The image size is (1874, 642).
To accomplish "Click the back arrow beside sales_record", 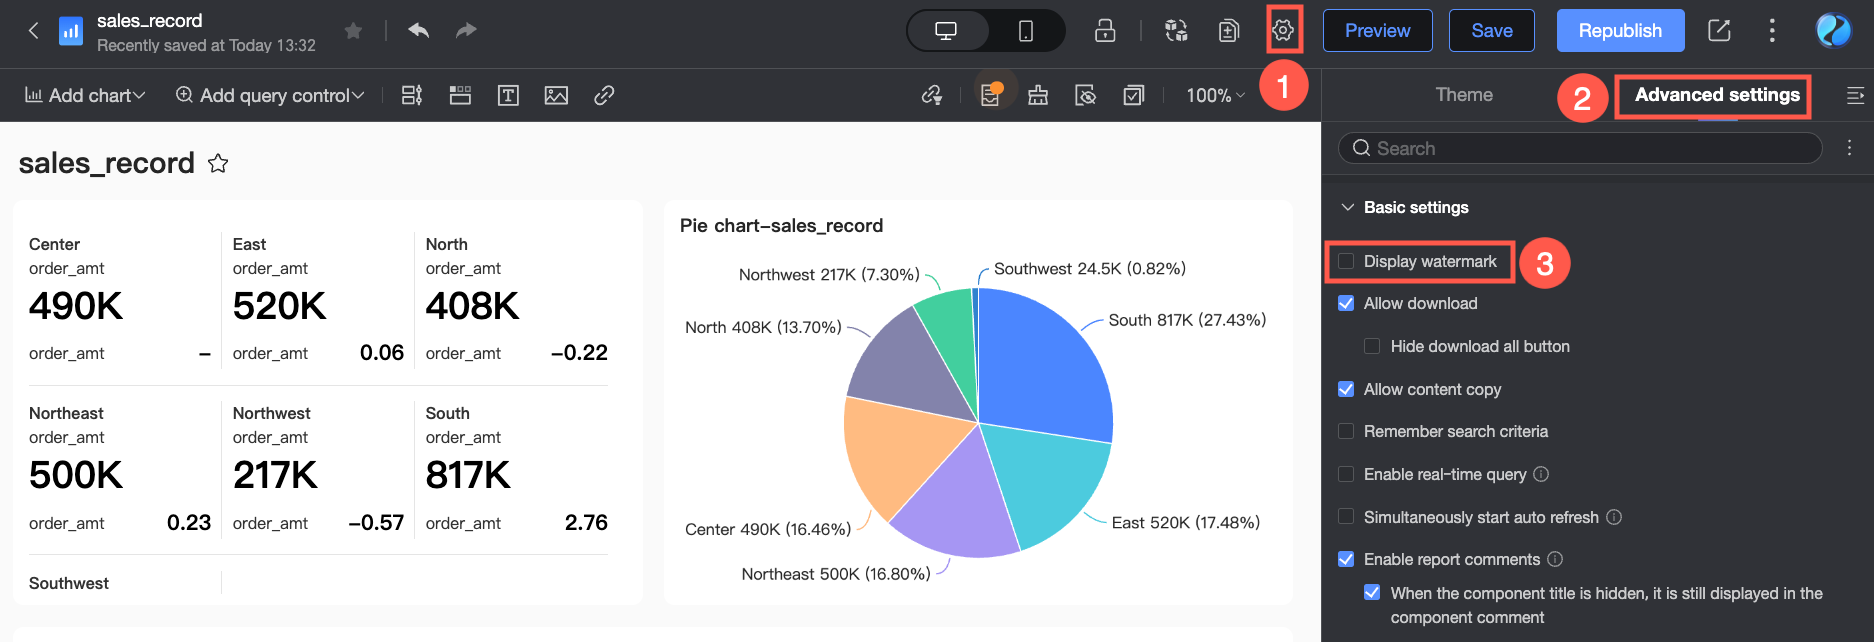I will (33, 31).
